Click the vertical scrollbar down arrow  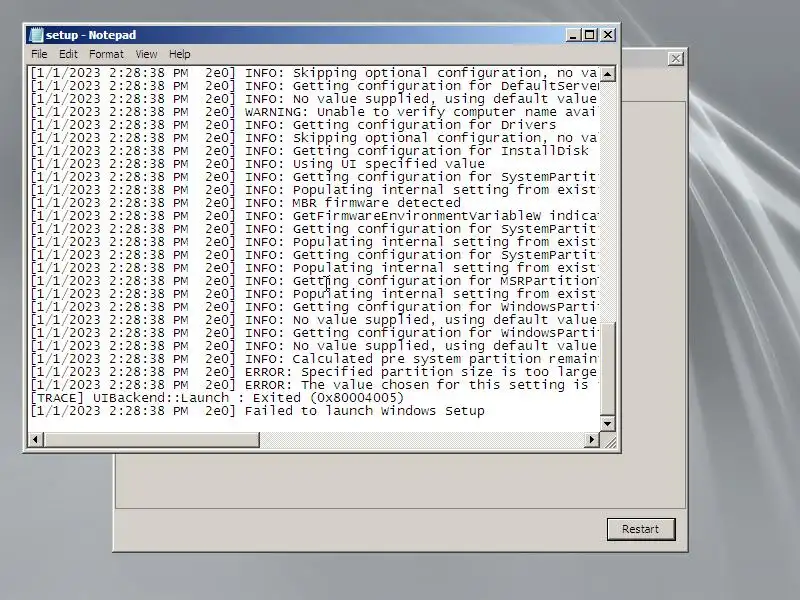(607, 423)
